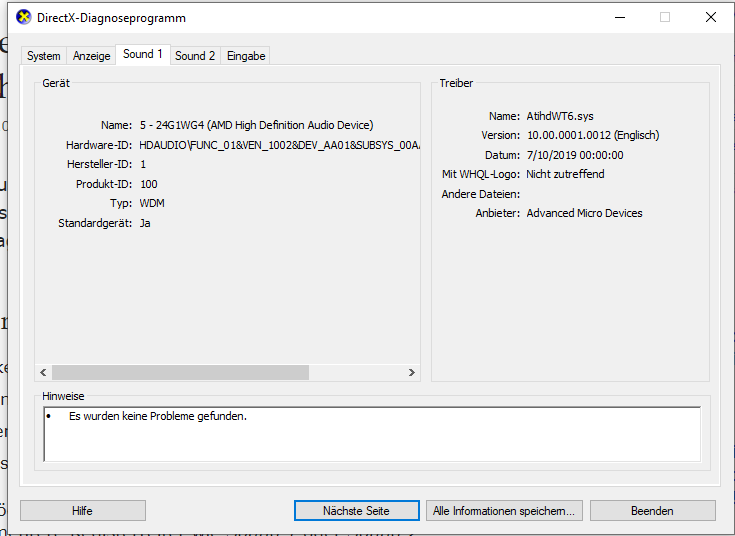Click the window title DirectX-Diagnoseprogramm

coord(111,18)
